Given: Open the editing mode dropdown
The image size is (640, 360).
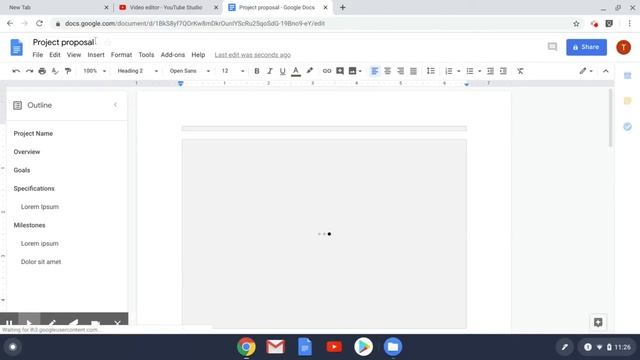Looking at the screenshot, I should pyautogui.click(x=586, y=71).
